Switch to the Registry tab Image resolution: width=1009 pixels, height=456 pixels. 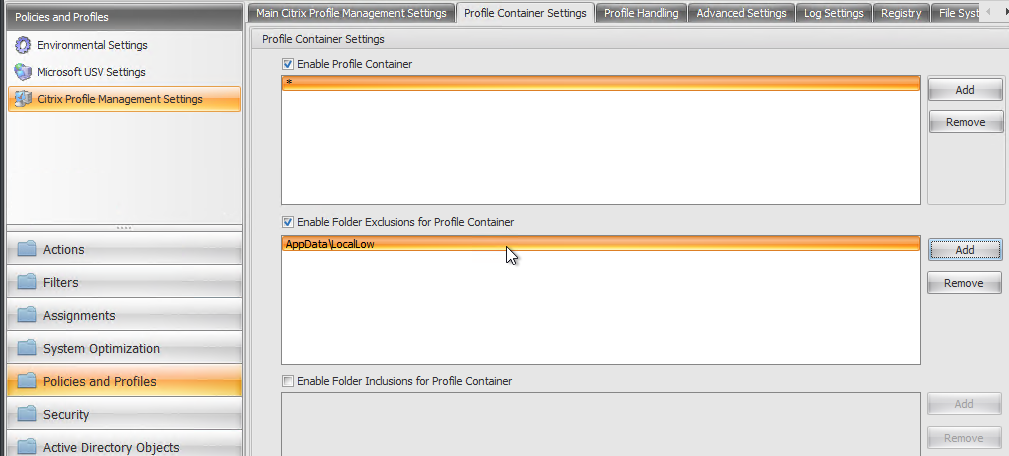pyautogui.click(x=901, y=13)
